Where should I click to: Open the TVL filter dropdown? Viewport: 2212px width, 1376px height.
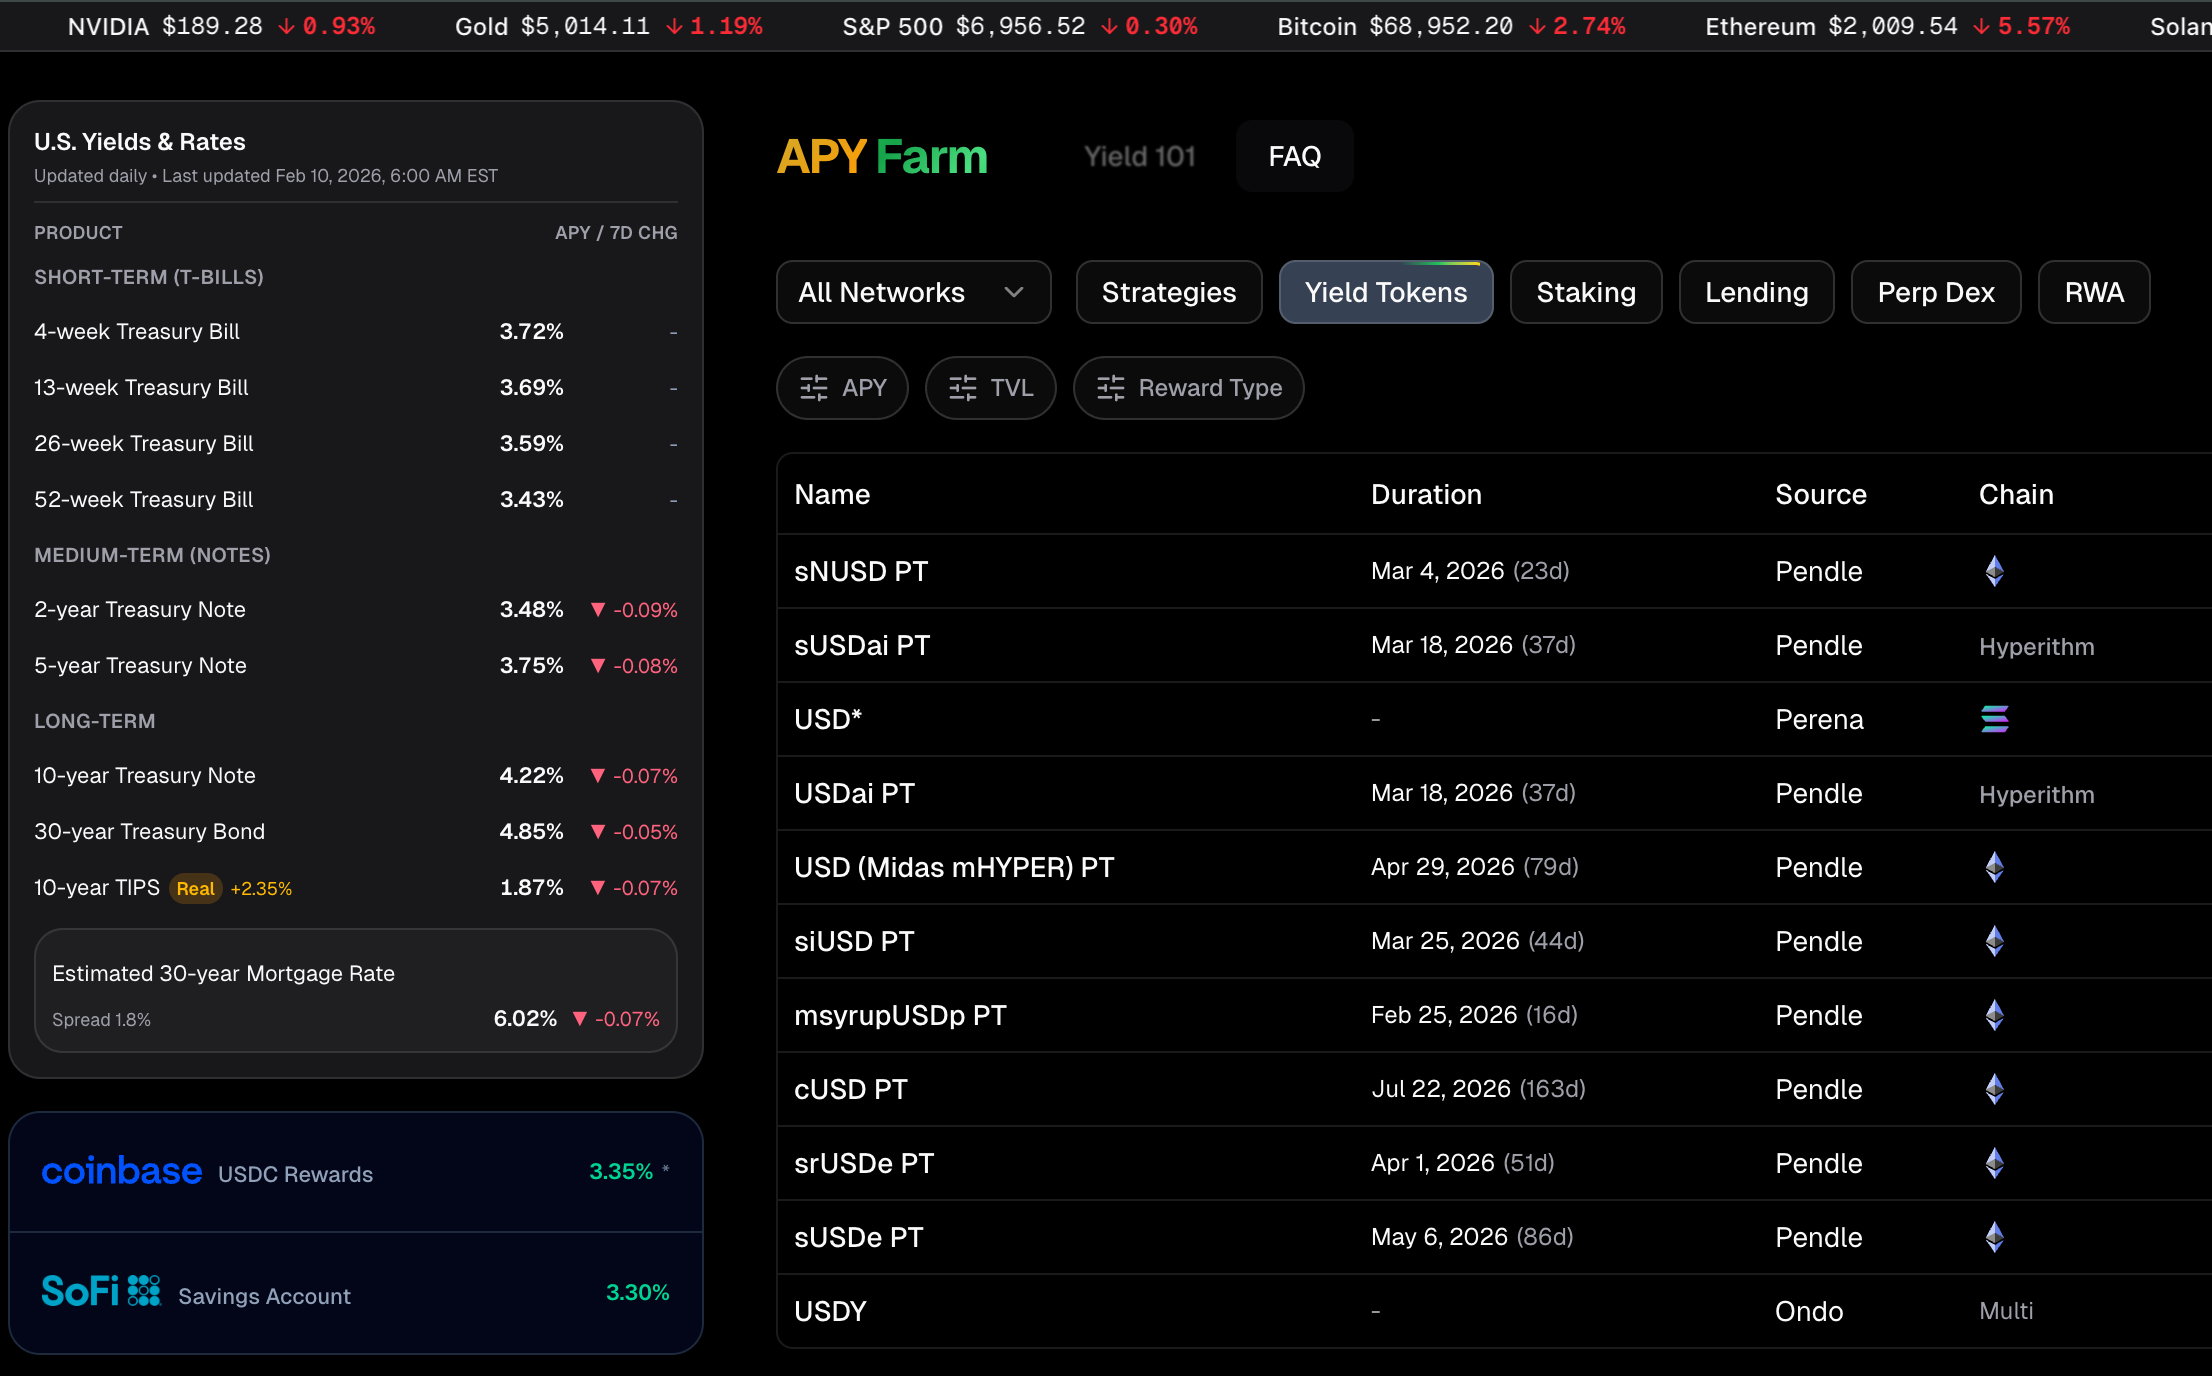point(990,388)
